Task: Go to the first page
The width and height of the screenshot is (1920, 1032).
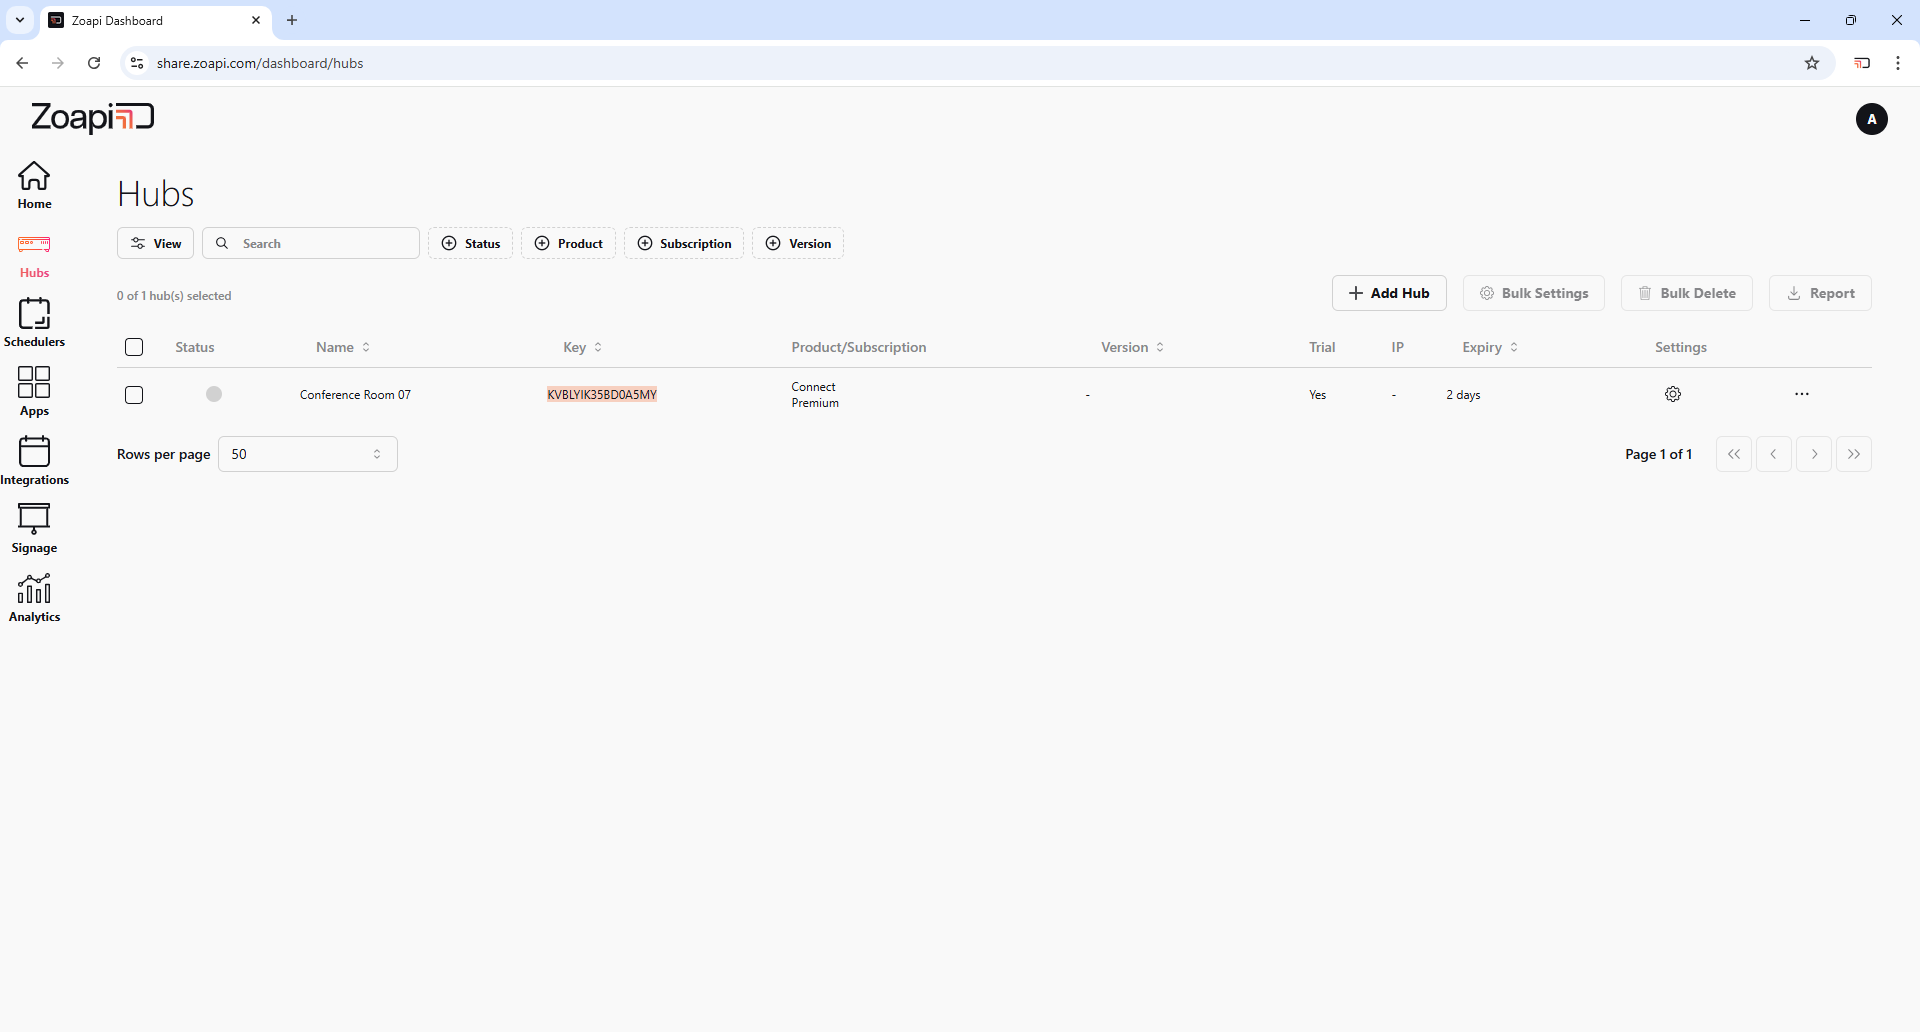Action: coord(1734,454)
